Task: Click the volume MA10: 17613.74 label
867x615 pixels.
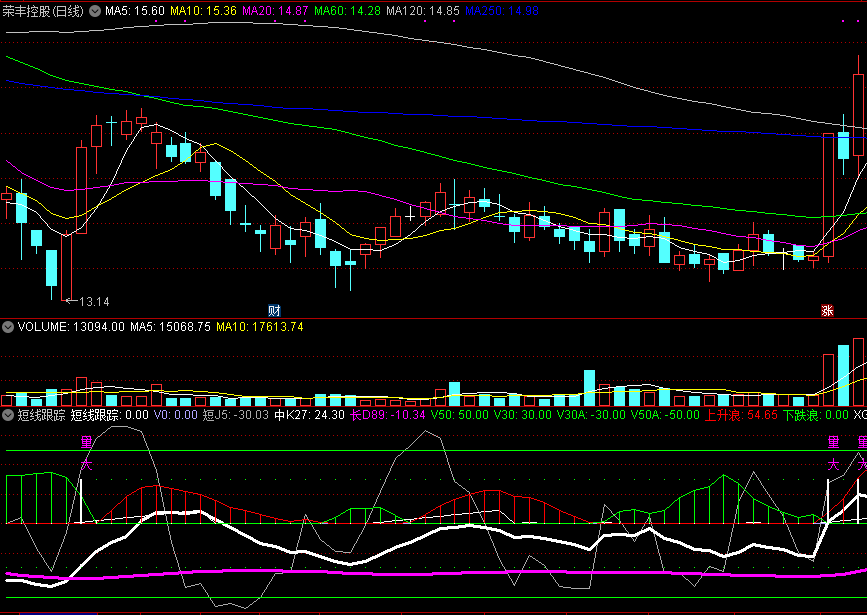Action: click(x=259, y=327)
